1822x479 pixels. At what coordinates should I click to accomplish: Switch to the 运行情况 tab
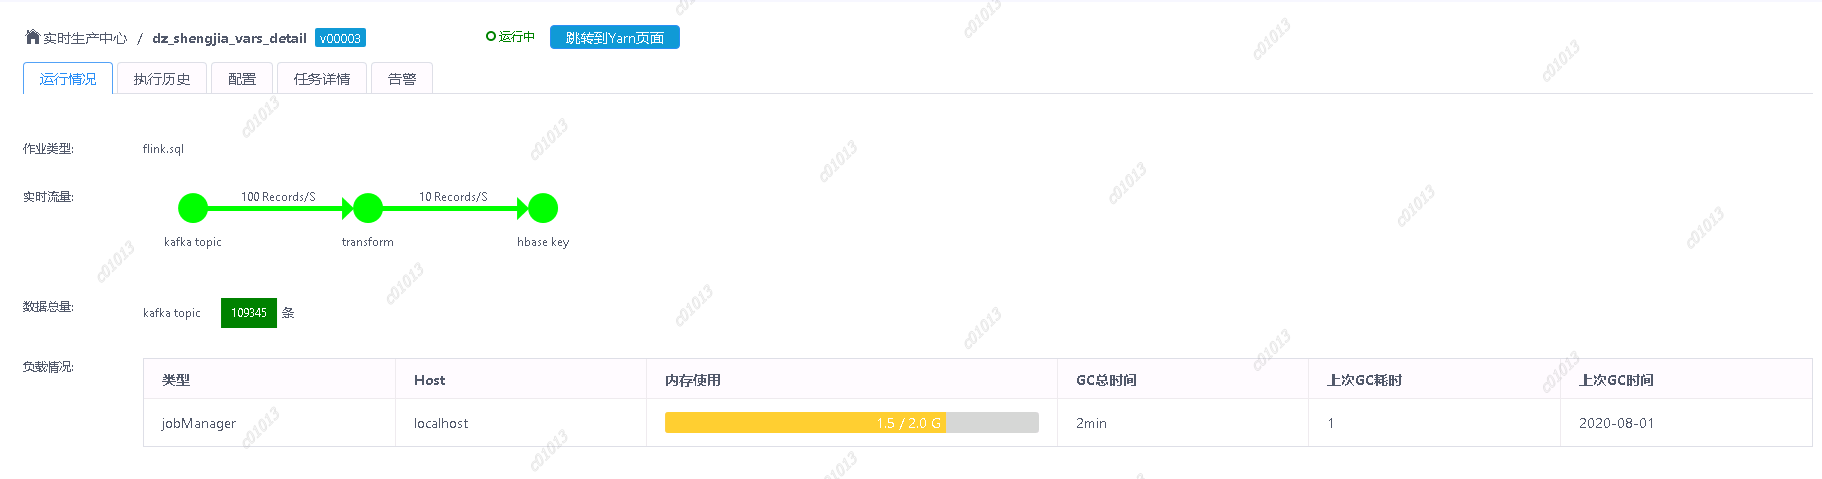tap(68, 79)
